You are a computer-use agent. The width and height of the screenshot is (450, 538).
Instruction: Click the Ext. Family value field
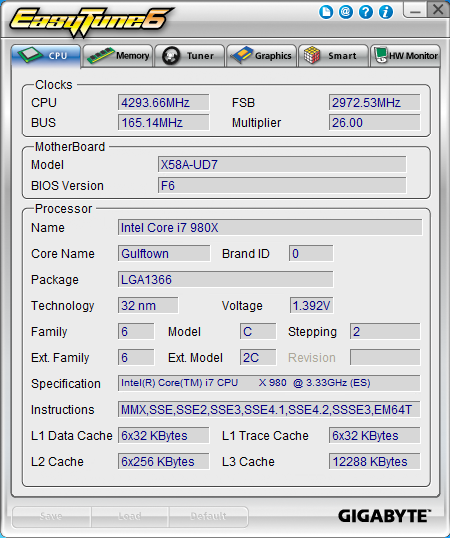tap(136, 358)
